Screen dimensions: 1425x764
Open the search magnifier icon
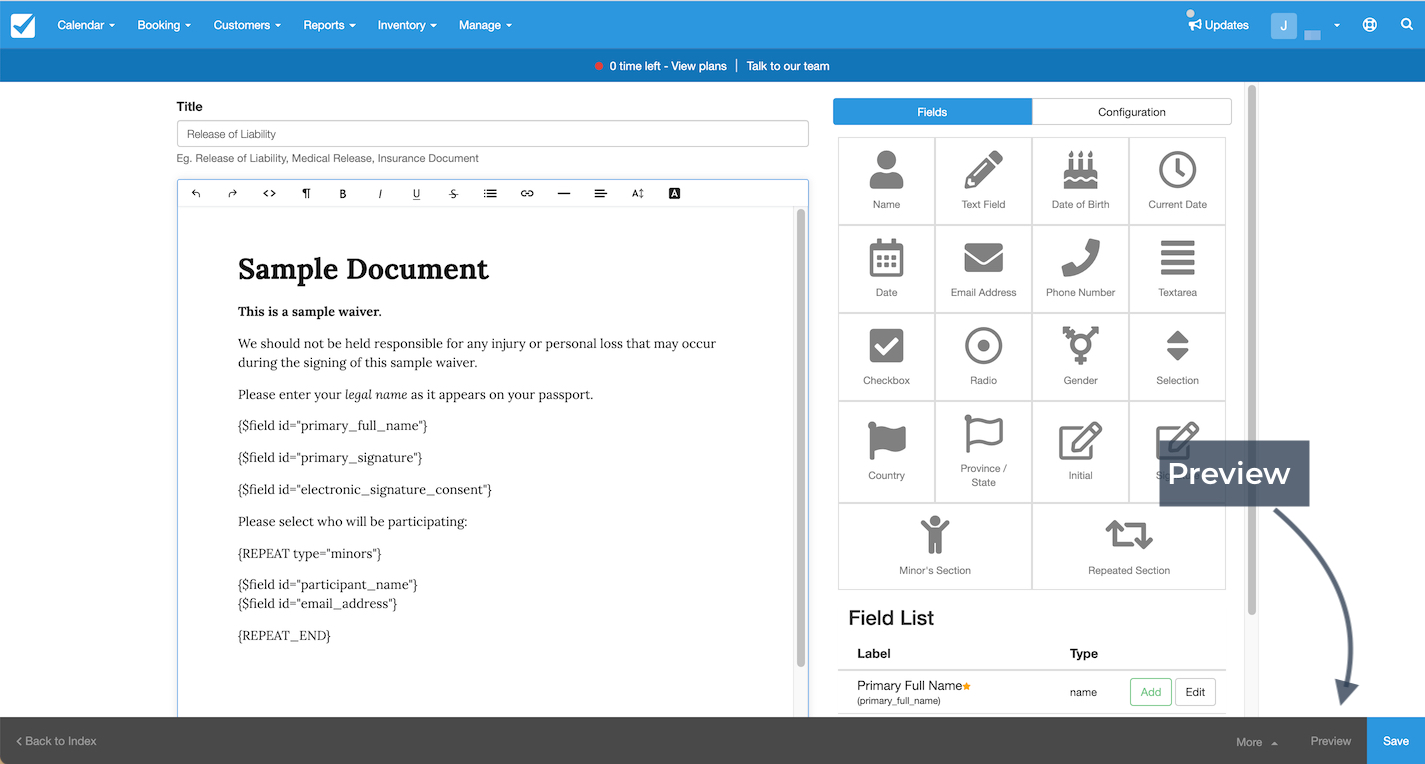(1407, 25)
